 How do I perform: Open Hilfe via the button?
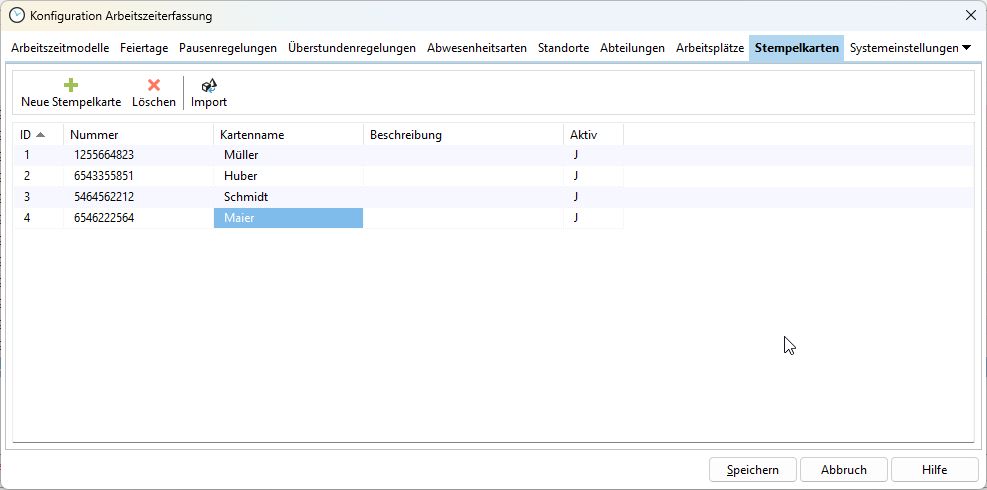click(934, 469)
